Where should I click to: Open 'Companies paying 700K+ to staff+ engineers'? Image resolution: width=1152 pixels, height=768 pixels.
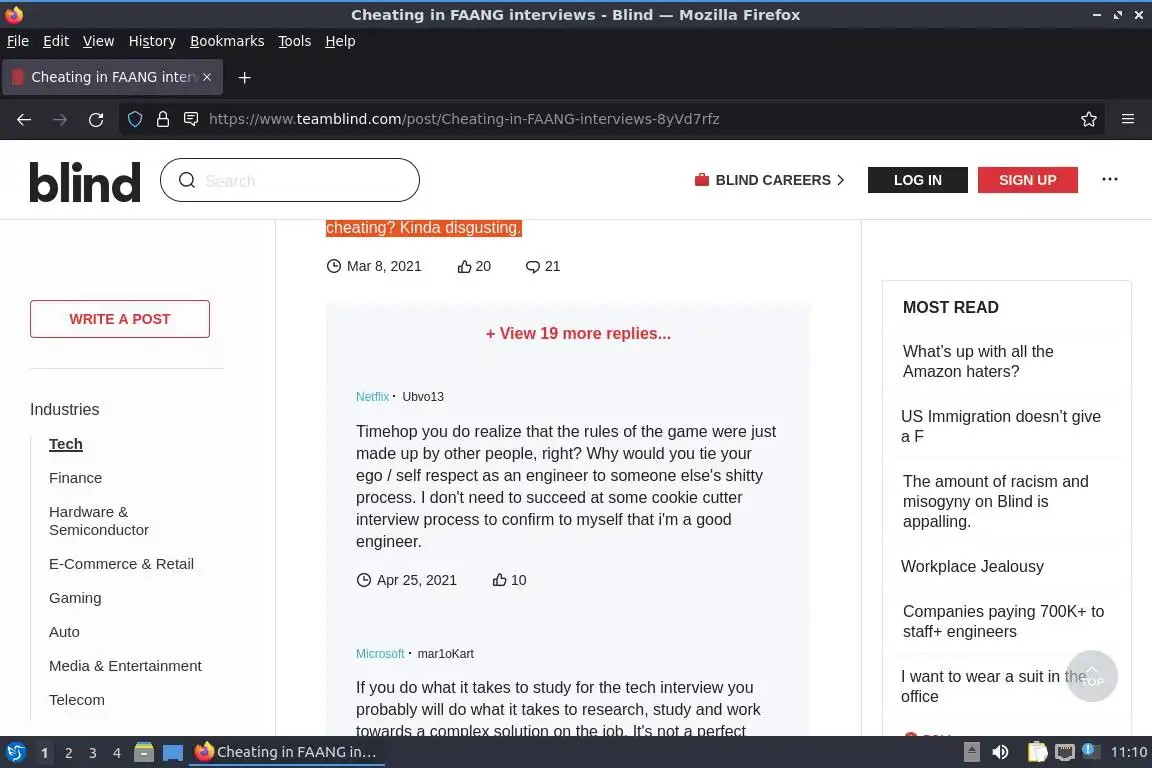pyautogui.click(x=1003, y=622)
